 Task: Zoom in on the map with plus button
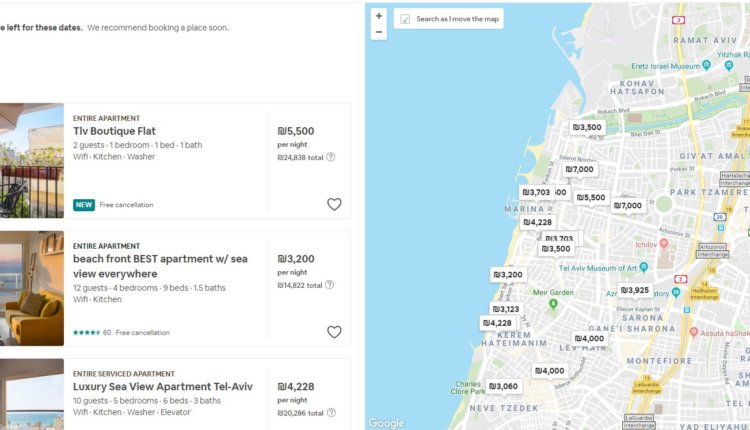[379, 16]
